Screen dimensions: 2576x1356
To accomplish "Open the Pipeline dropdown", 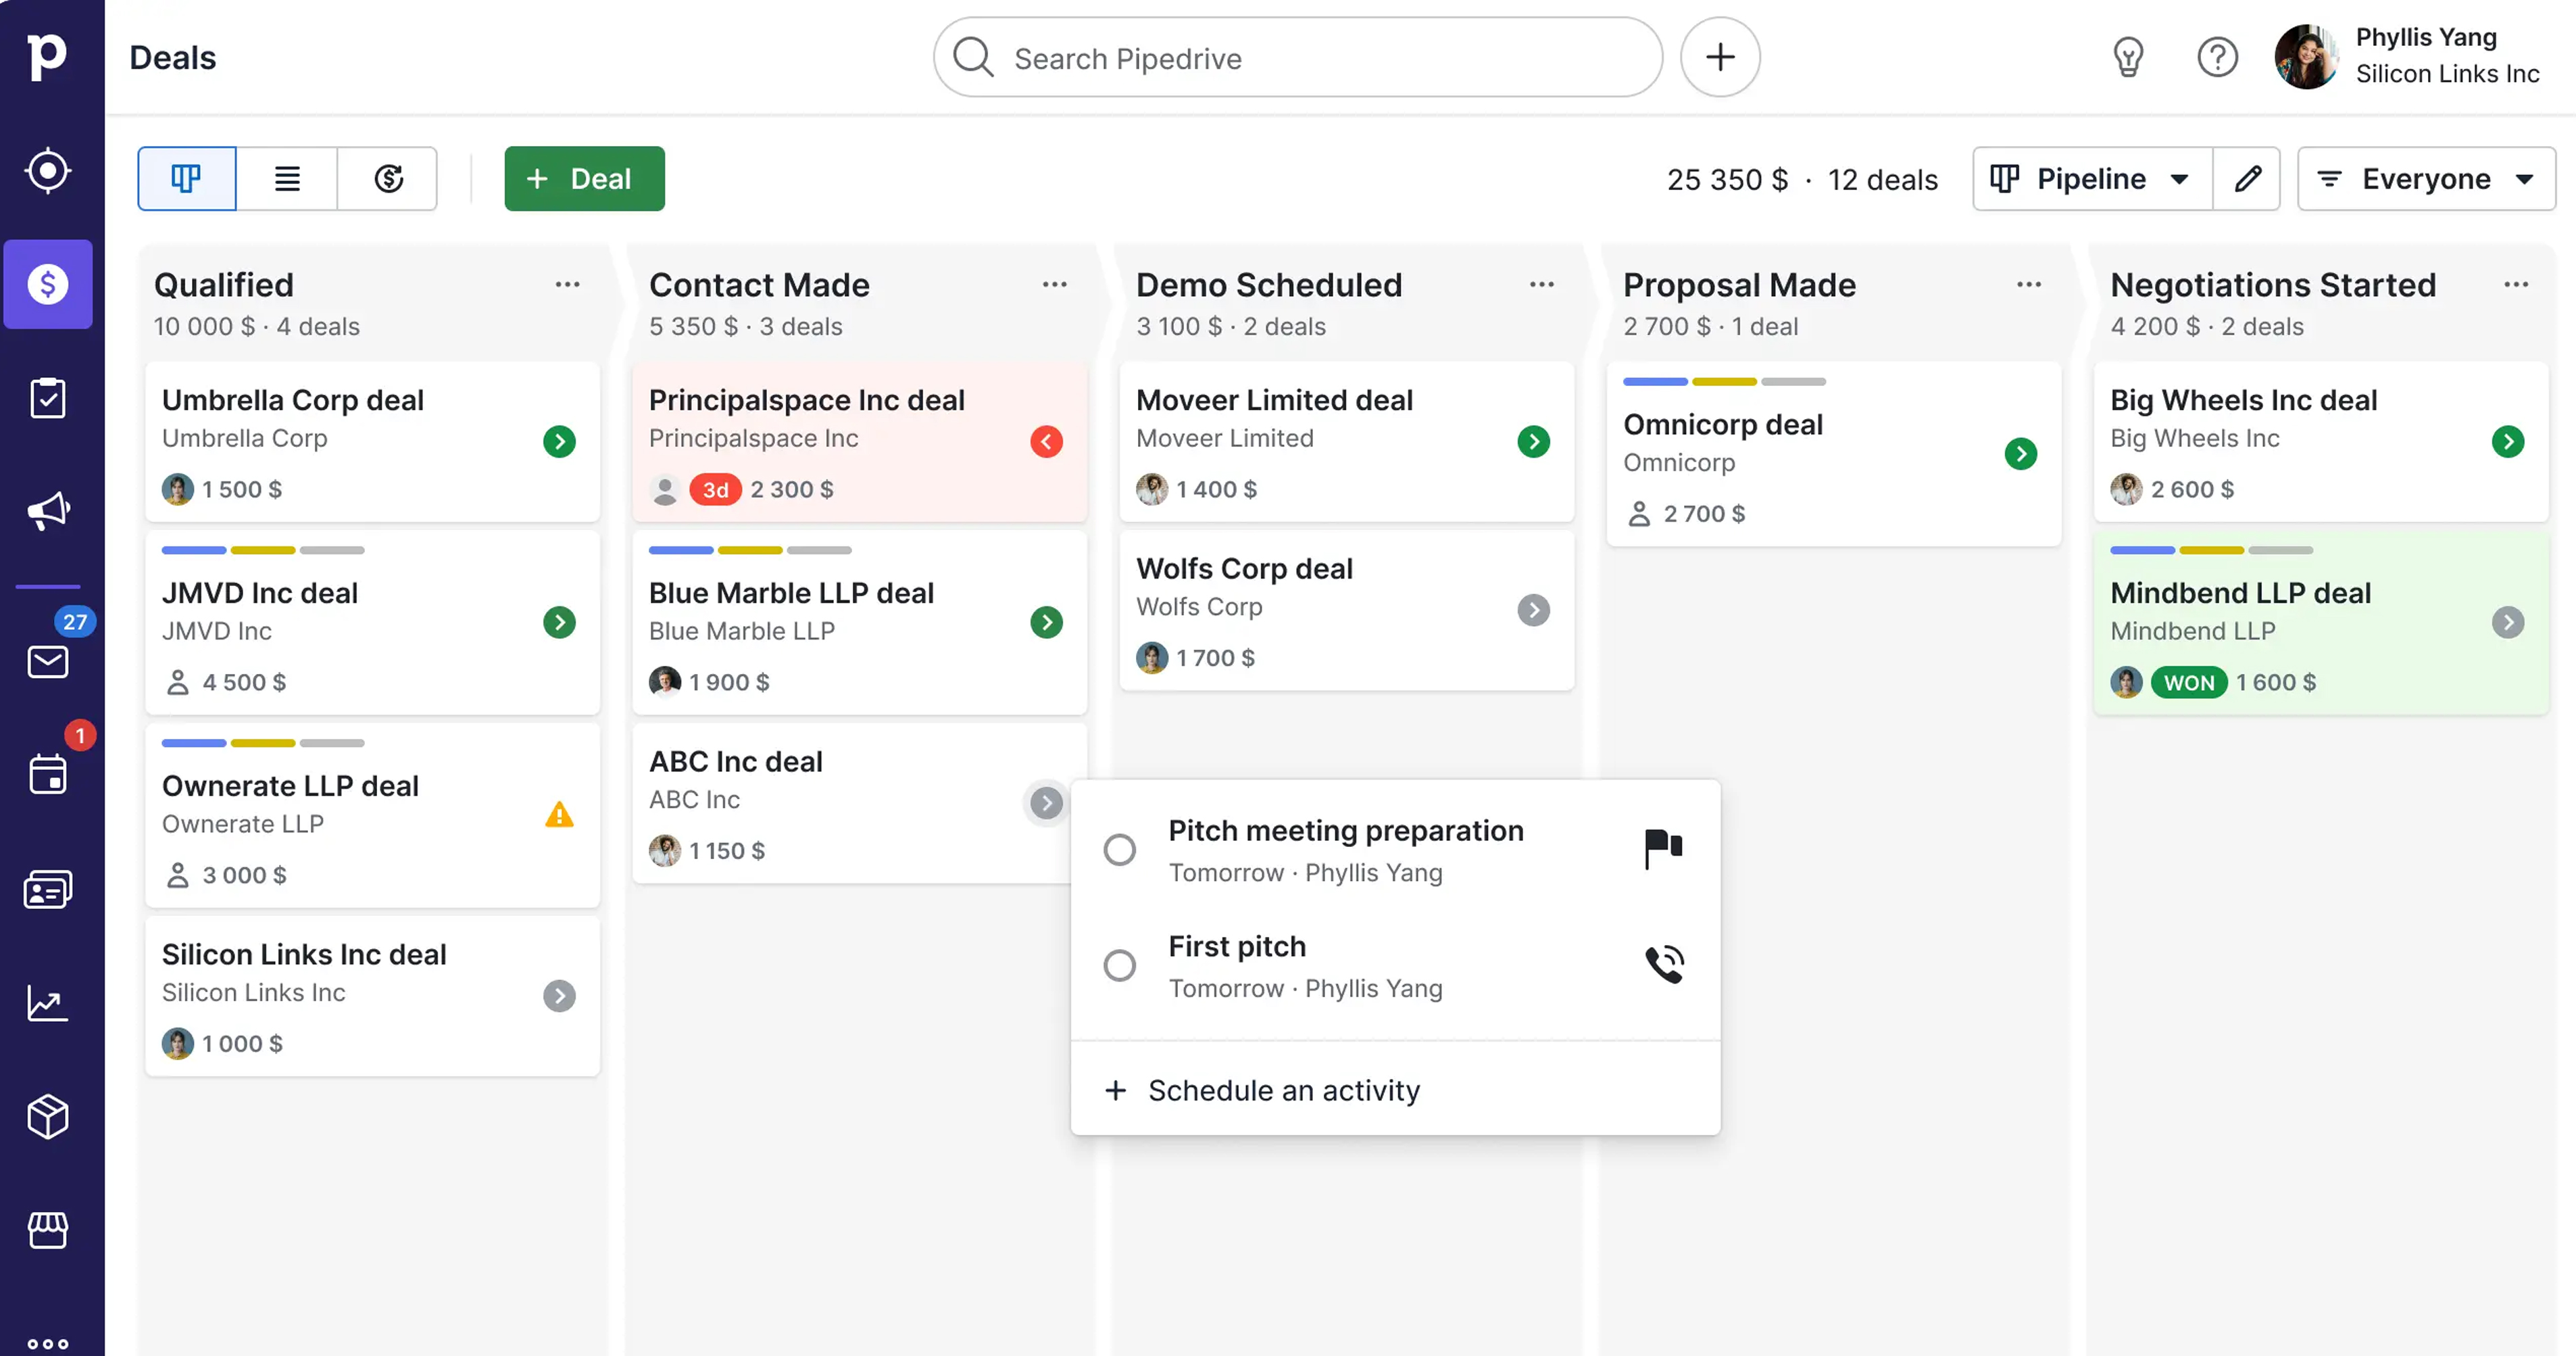I will pos(2092,179).
